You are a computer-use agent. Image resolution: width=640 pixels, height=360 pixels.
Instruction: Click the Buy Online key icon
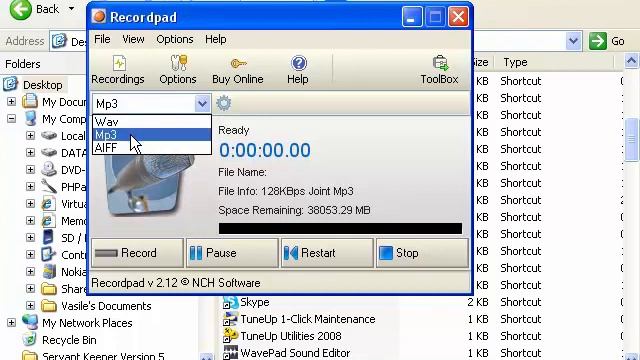click(238, 64)
